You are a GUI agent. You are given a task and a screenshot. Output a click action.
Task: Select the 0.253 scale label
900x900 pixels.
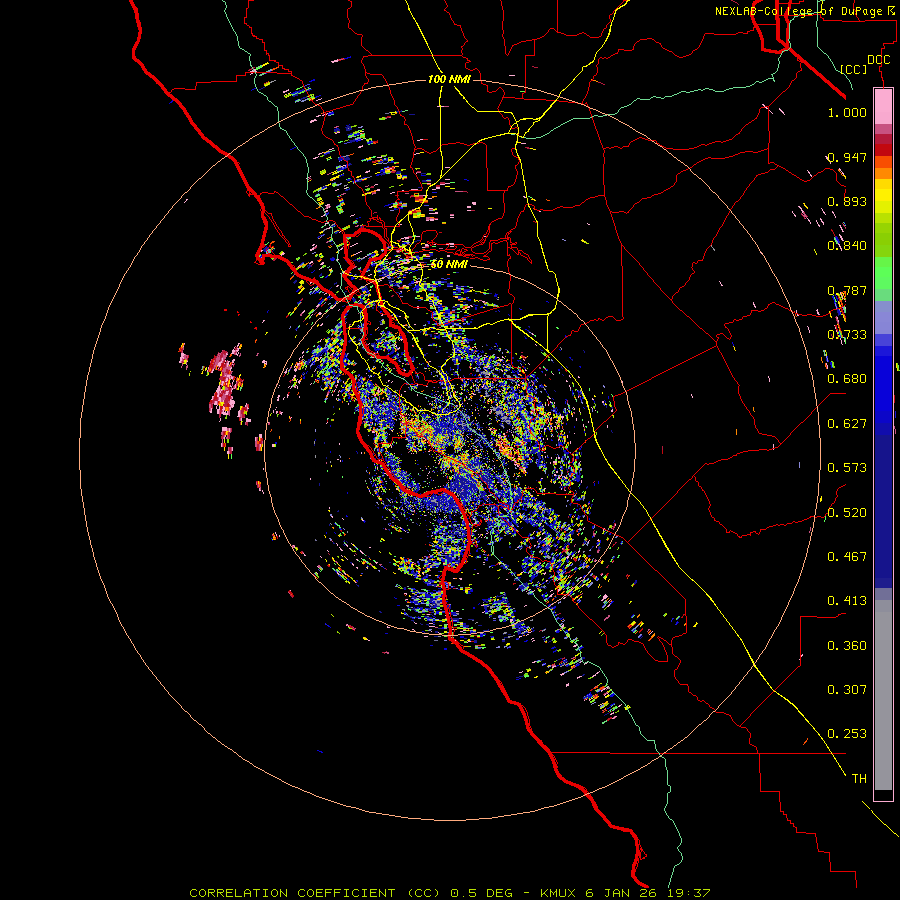tap(847, 734)
